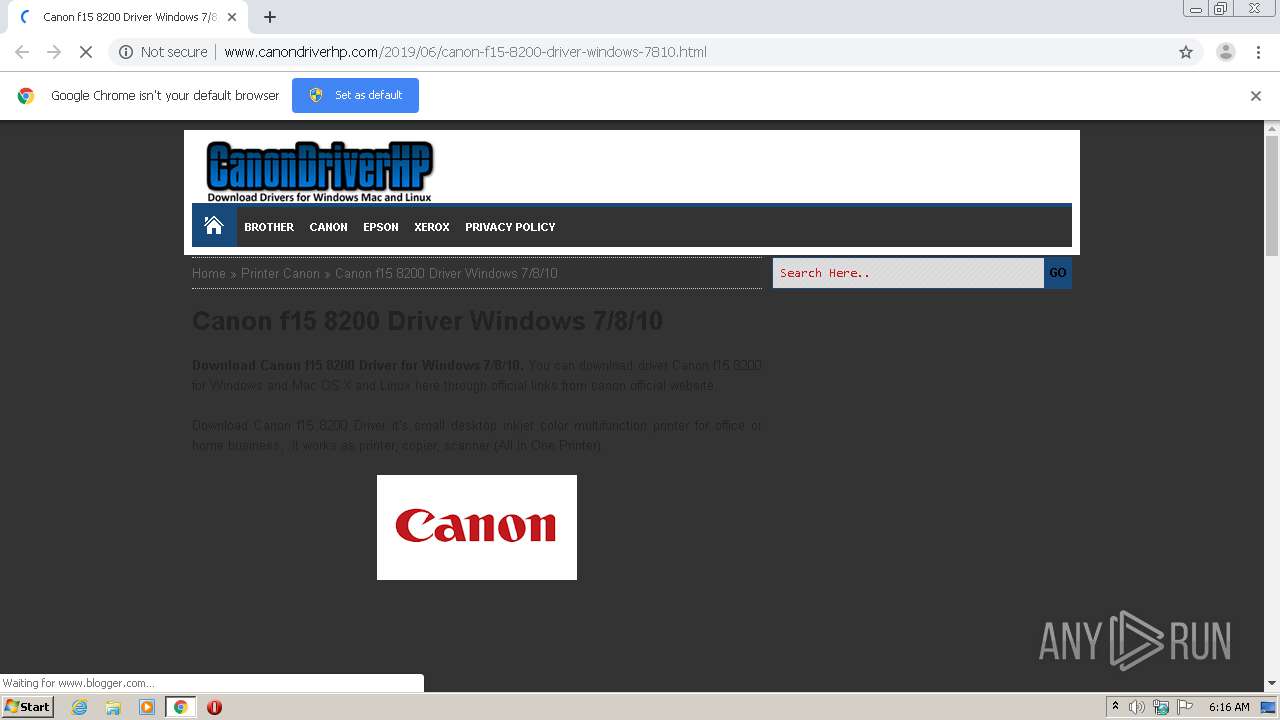Open the BROTHER menu item
Screen dimensions: 1280x720
[x=269, y=227]
